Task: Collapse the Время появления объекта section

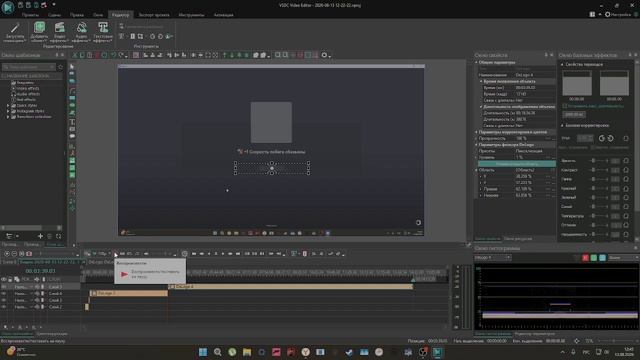Action: point(481,81)
